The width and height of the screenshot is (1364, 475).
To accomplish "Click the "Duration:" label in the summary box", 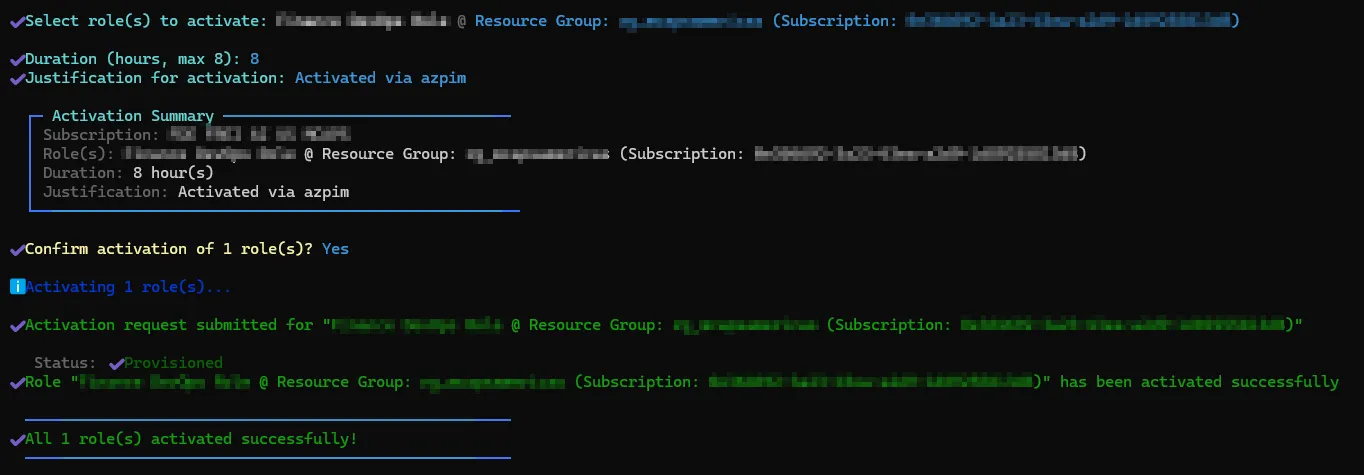I will (x=83, y=173).
